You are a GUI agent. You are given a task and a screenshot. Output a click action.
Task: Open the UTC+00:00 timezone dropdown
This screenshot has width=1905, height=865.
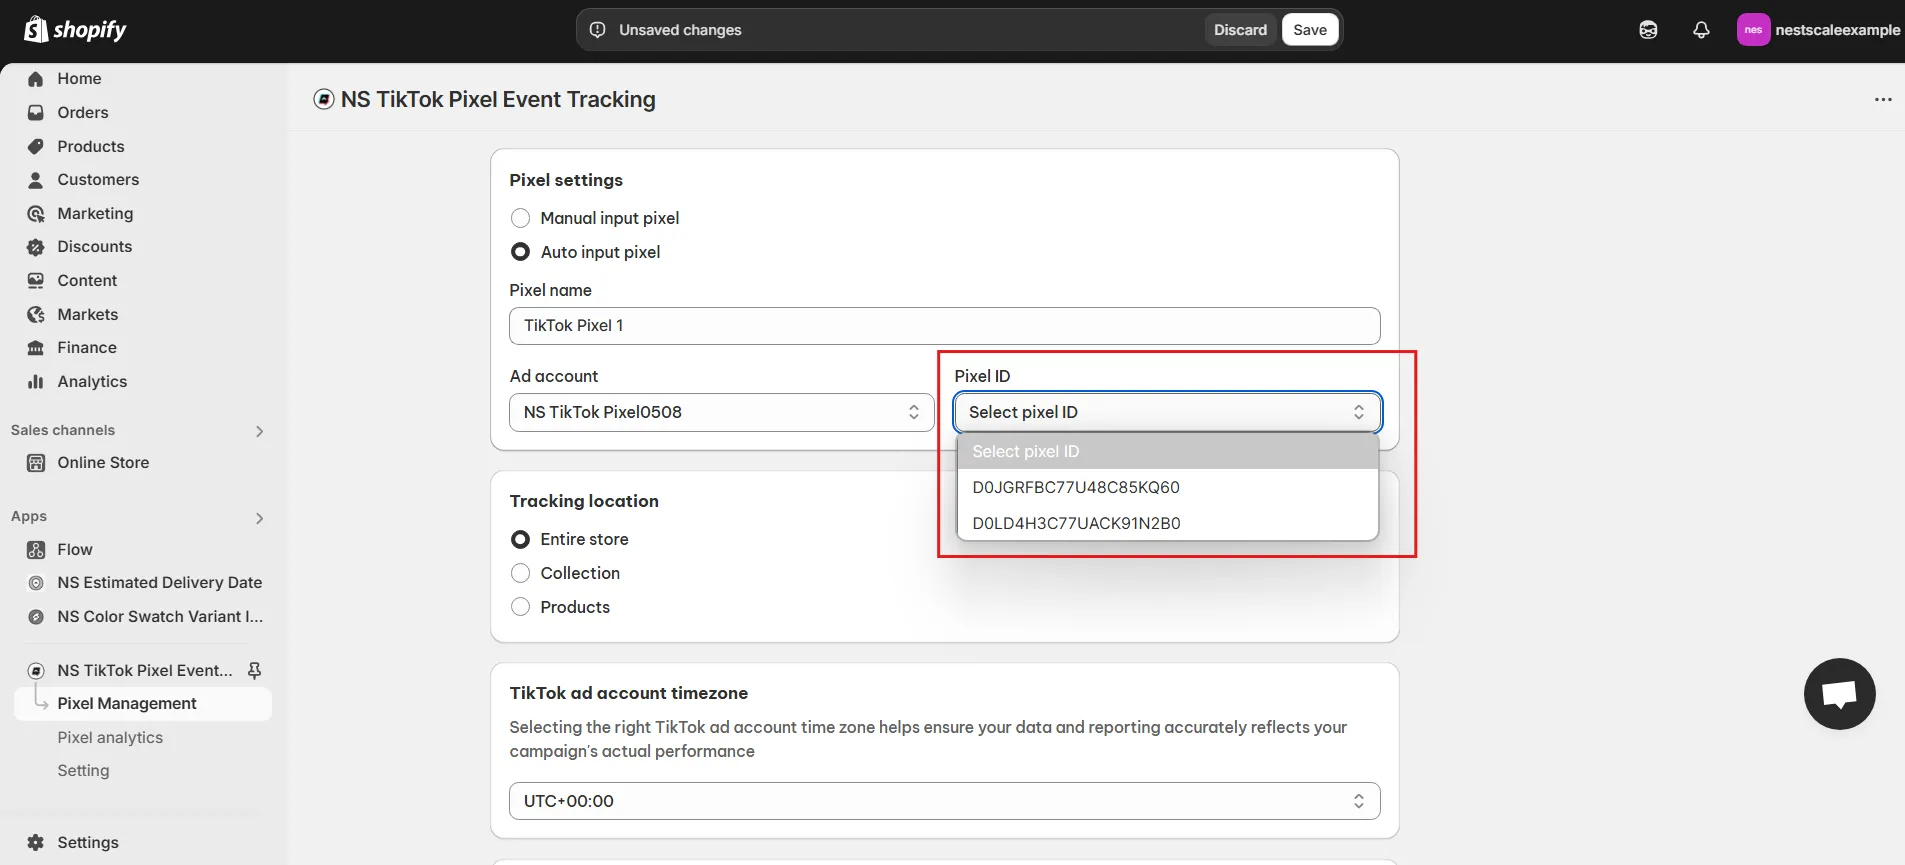[944, 802]
